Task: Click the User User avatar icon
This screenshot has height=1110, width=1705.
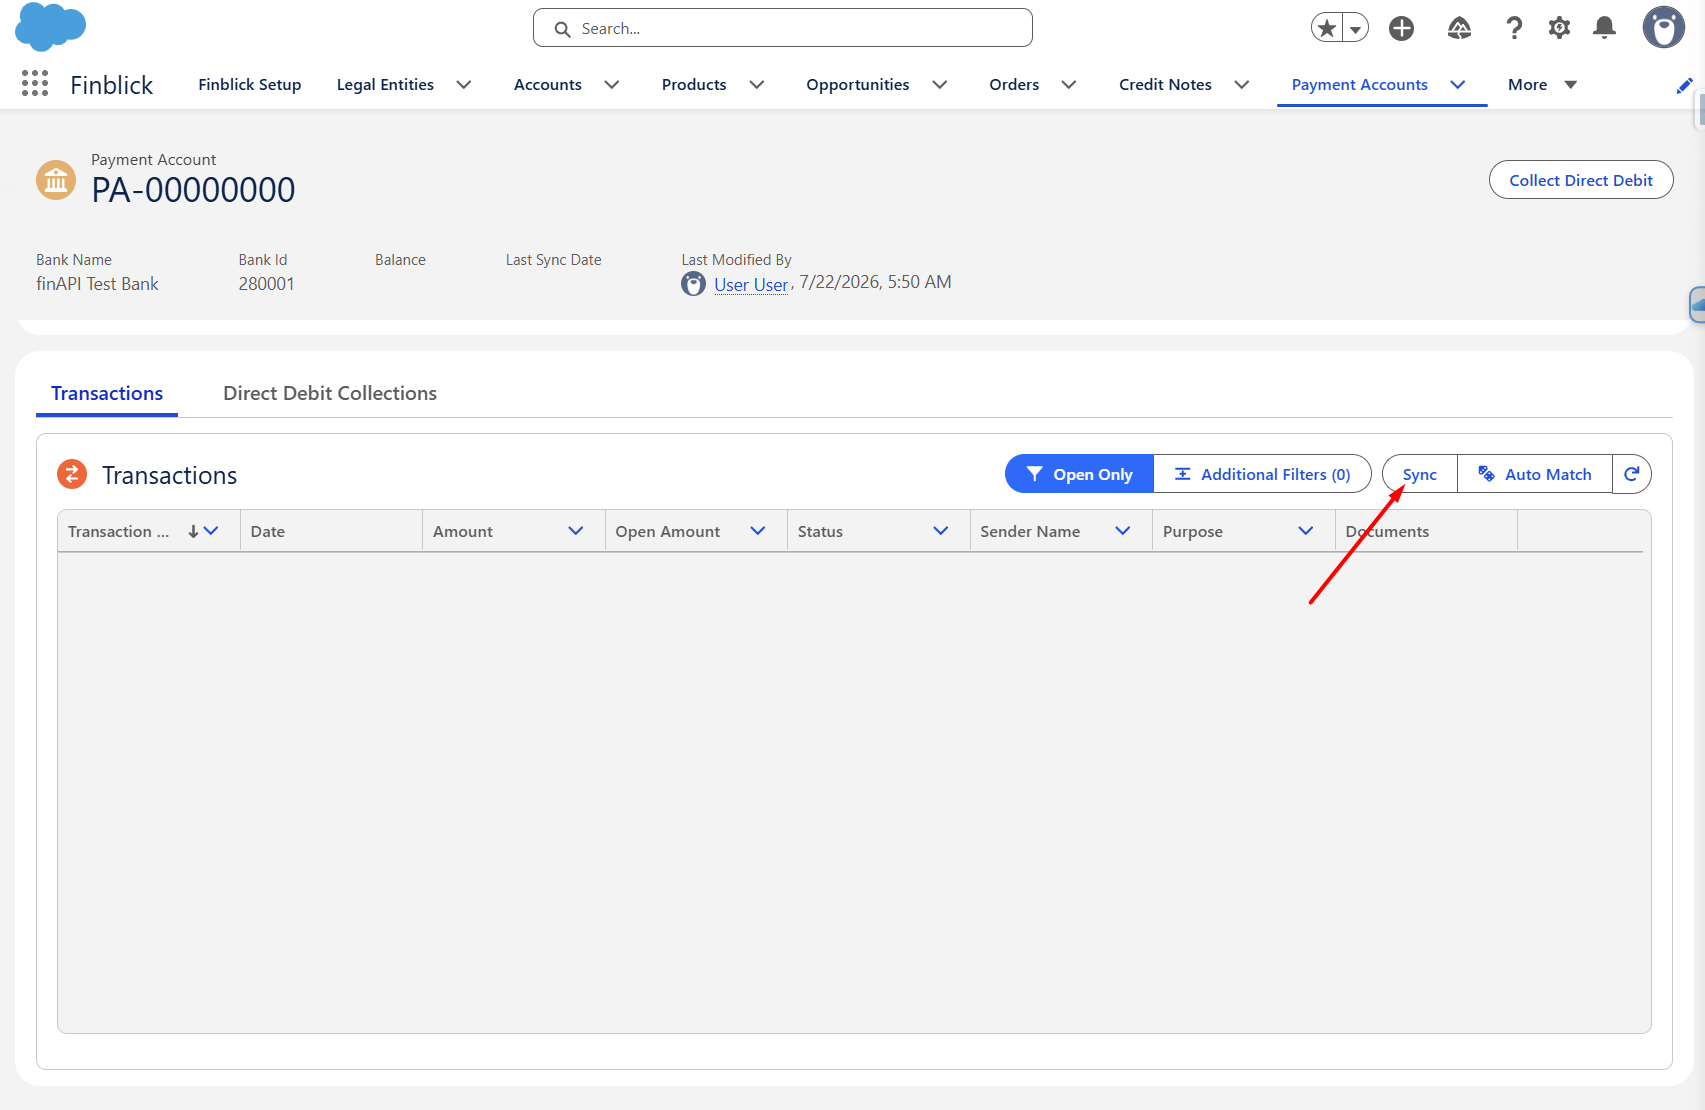Action: [693, 284]
